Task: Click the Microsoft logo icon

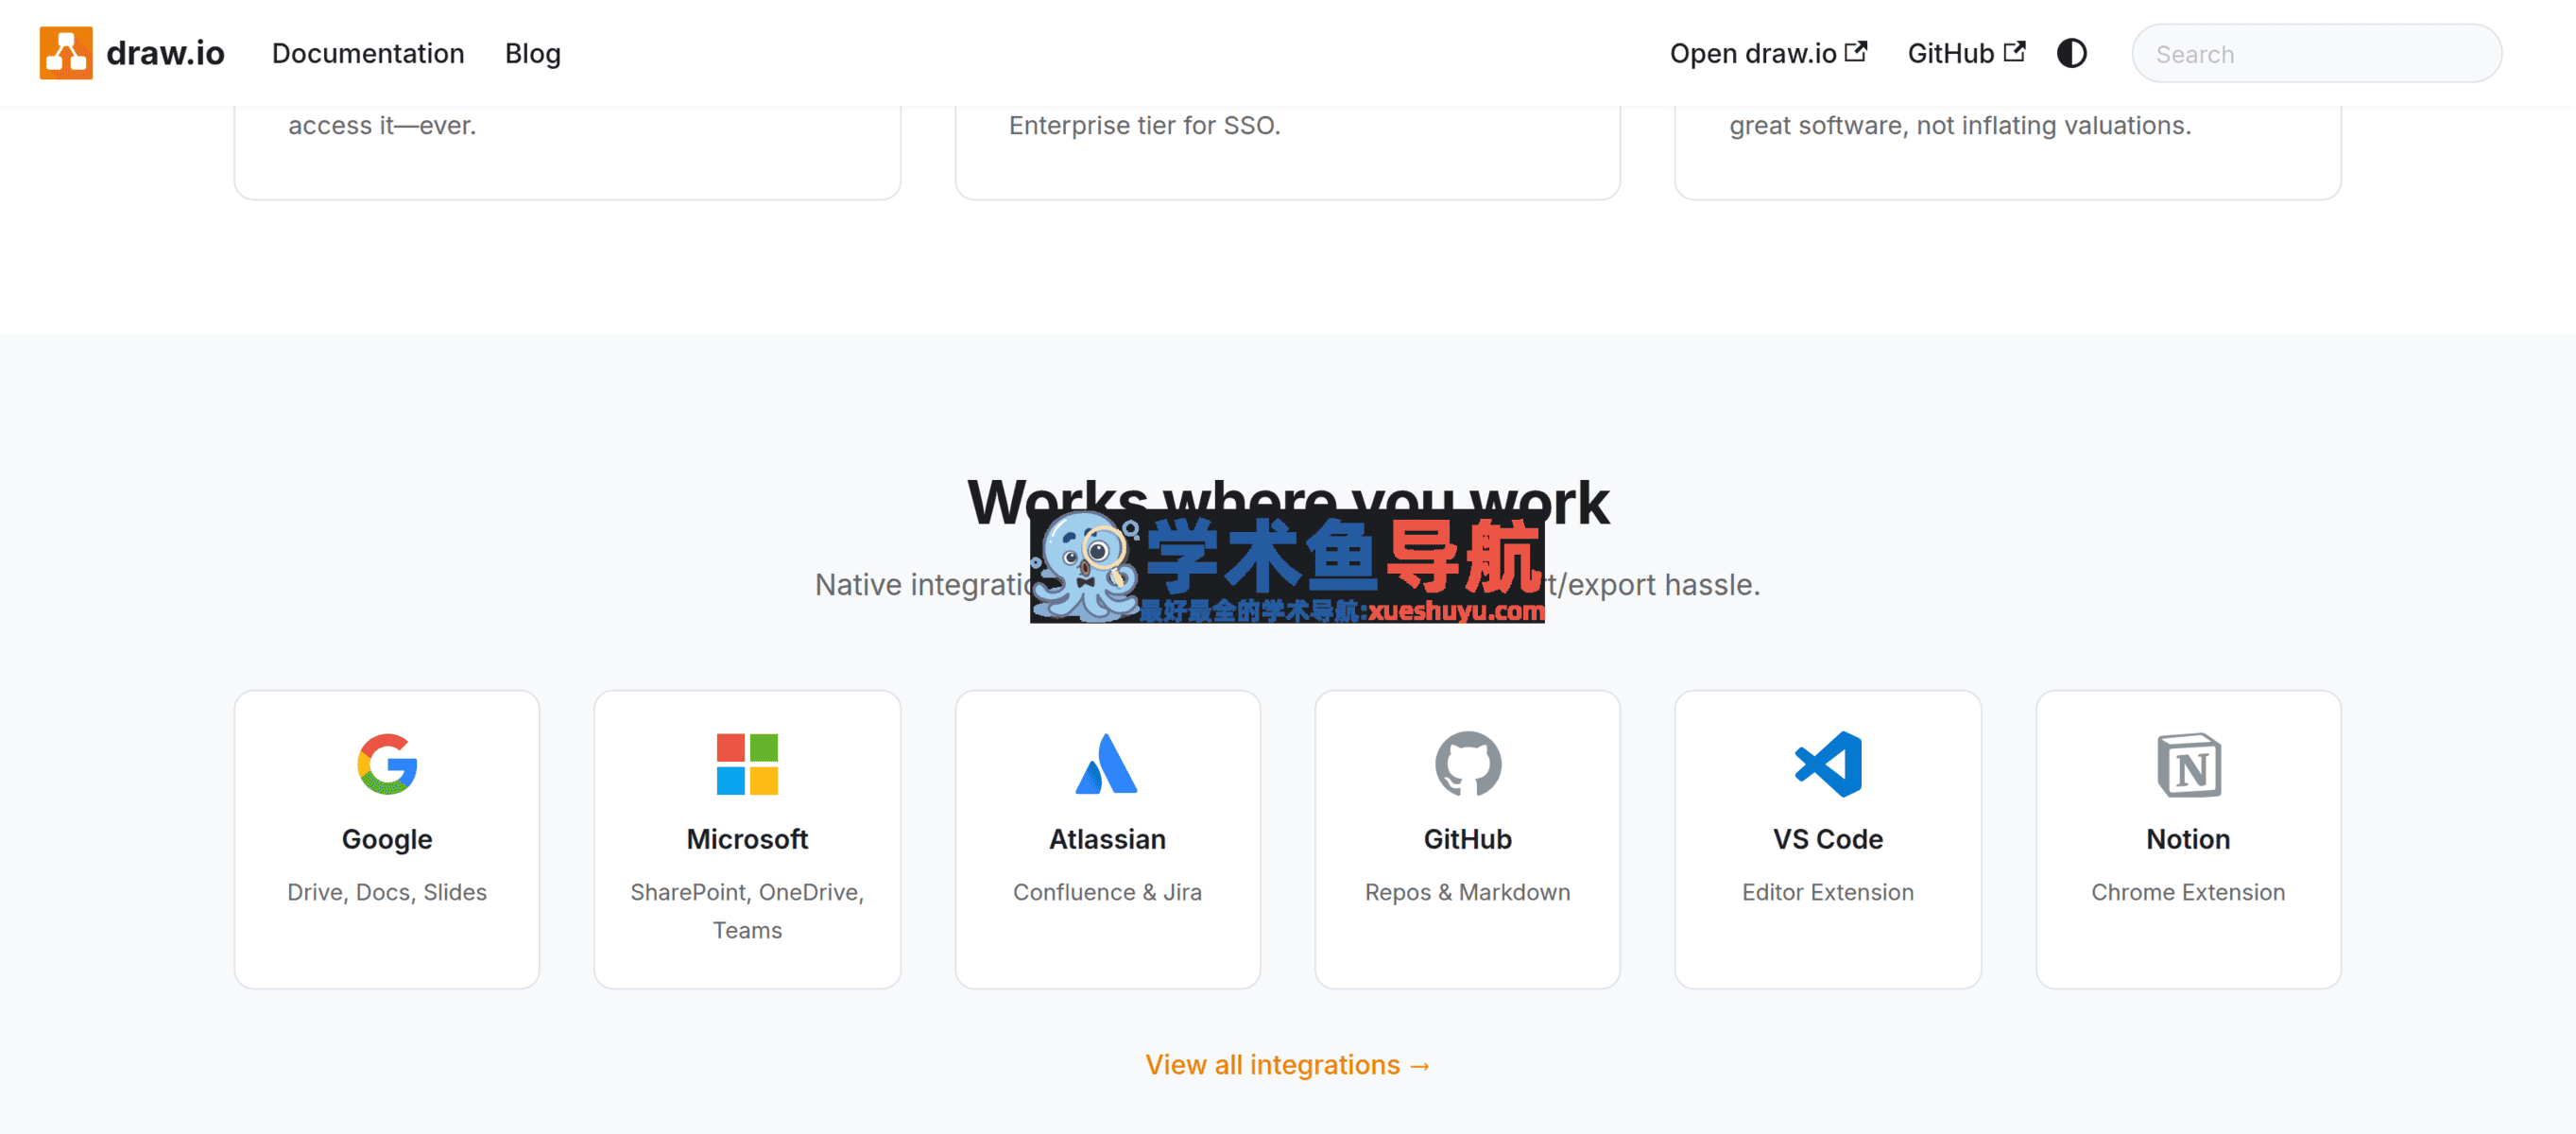Action: (747, 764)
